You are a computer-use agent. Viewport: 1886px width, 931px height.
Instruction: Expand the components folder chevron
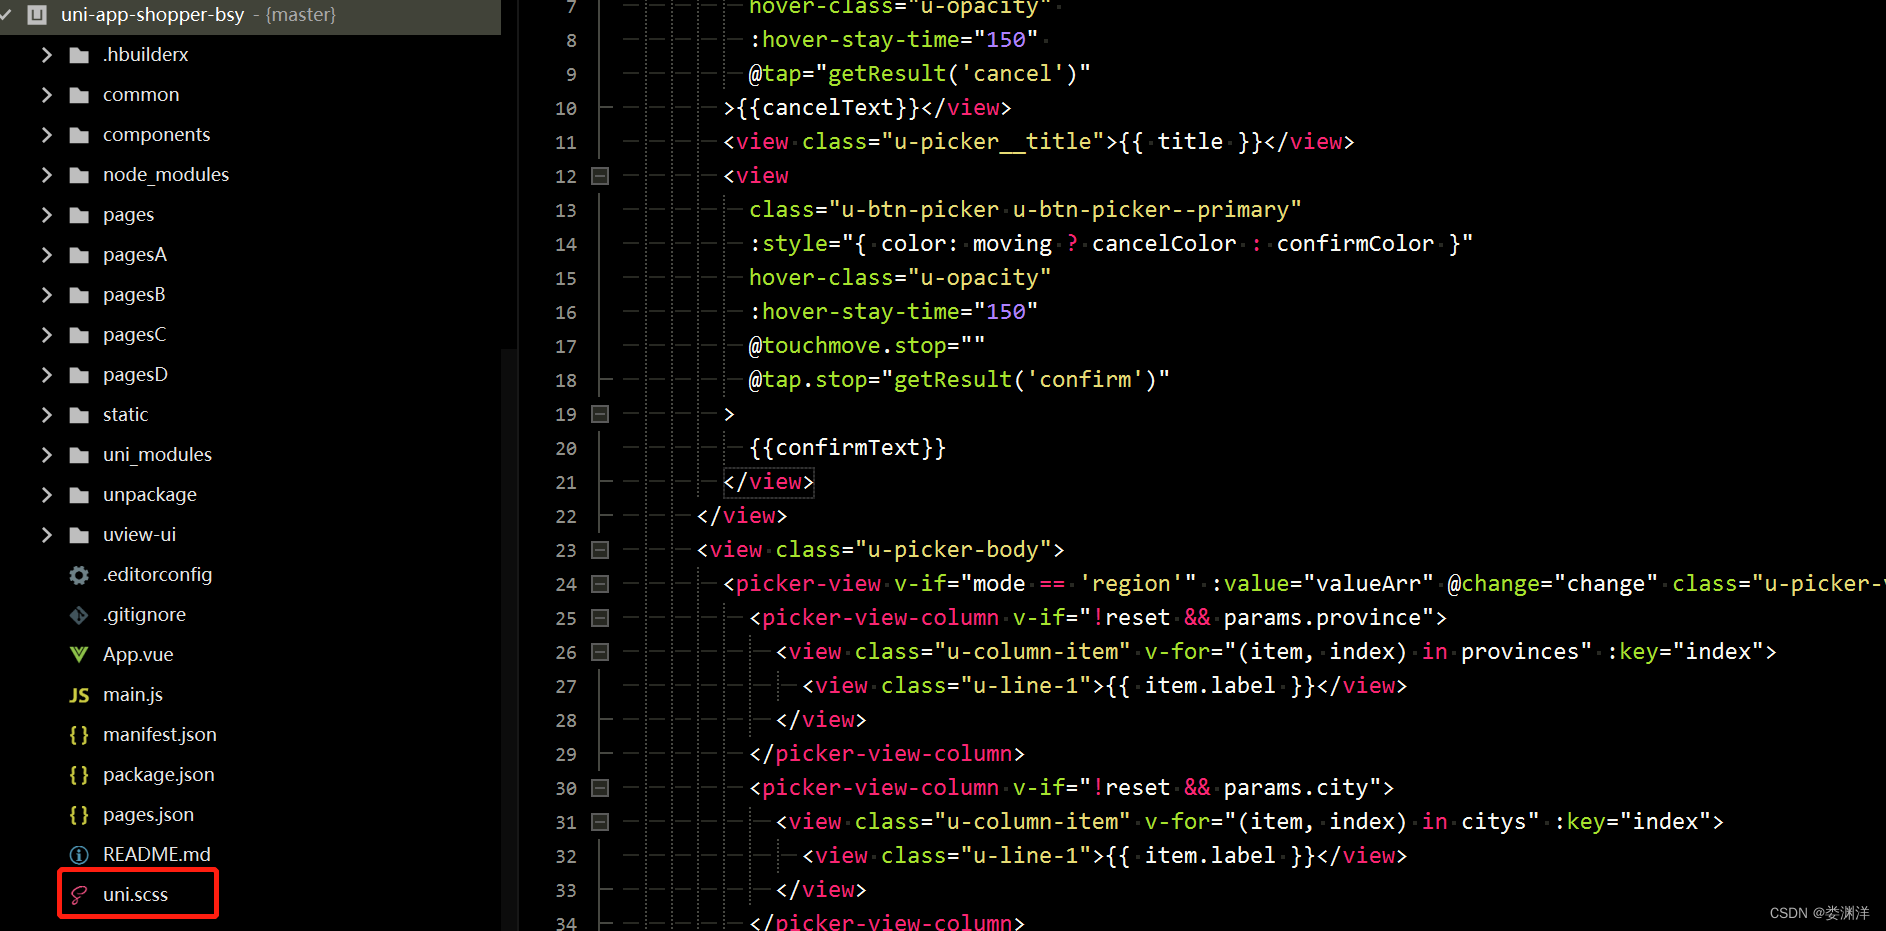tap(46, 135)
